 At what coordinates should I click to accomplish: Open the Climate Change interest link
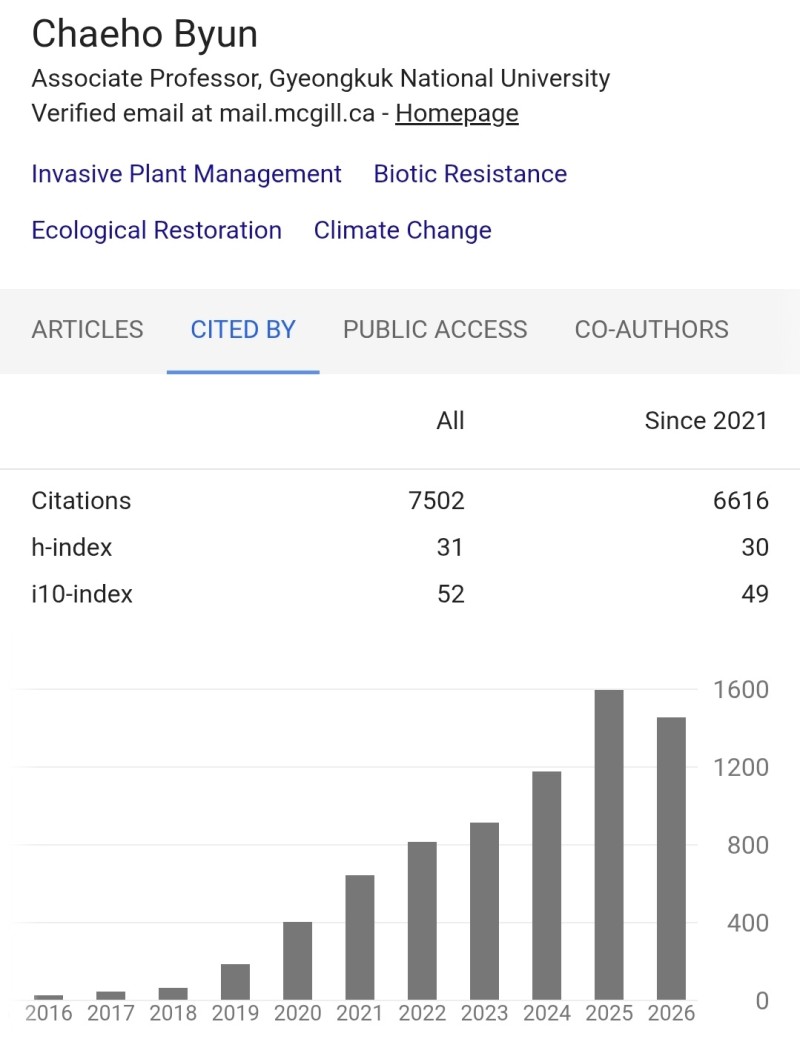click(402, 230)
